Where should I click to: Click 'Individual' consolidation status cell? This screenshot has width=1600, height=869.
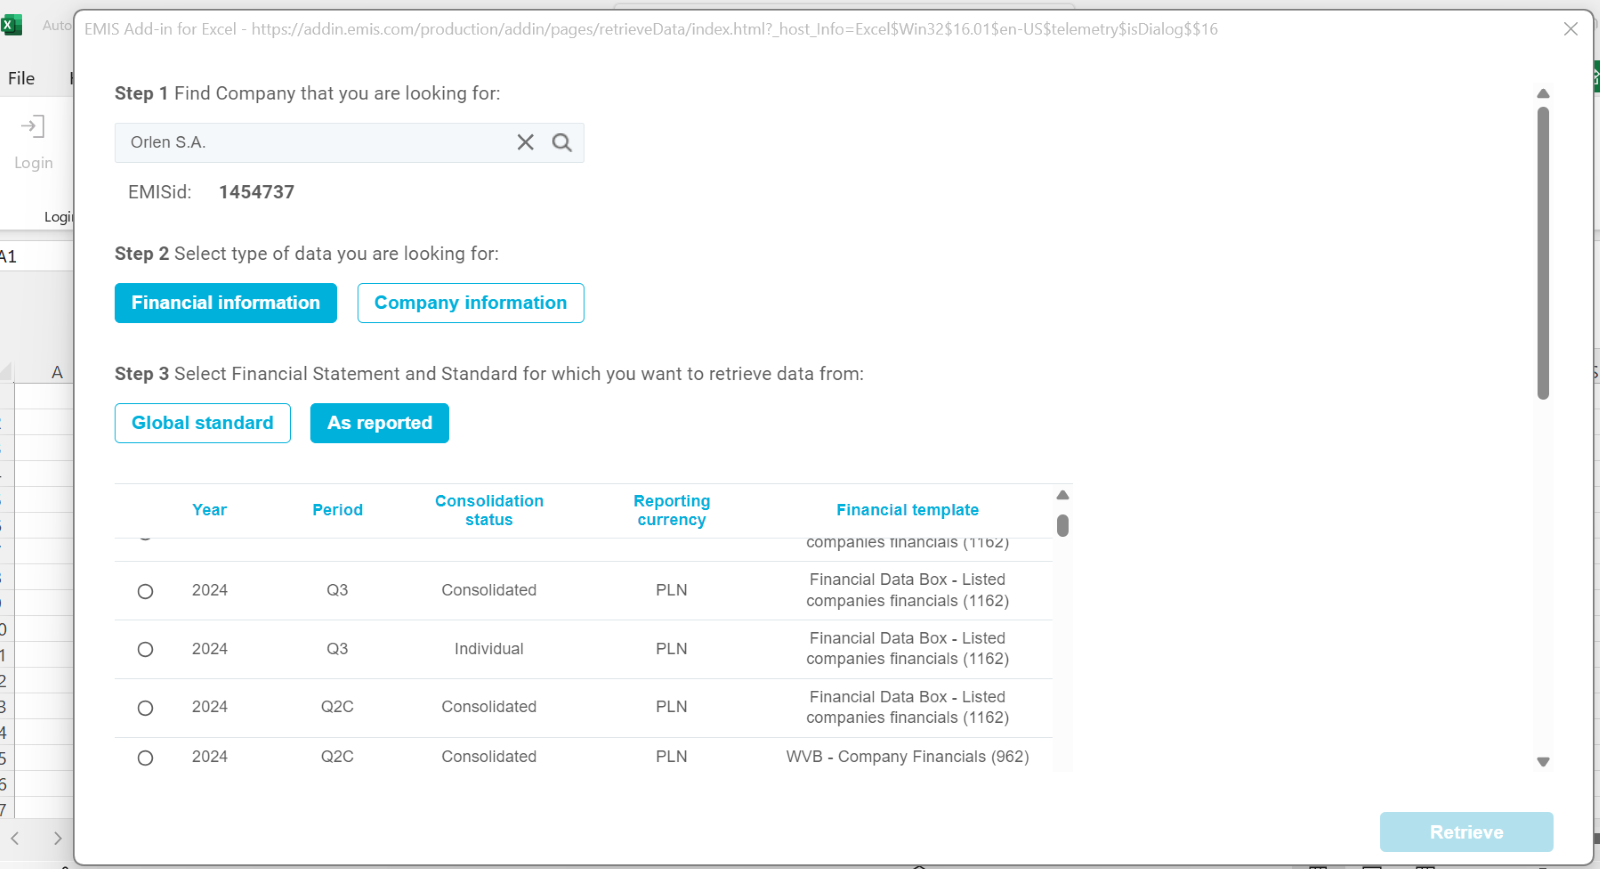(489, 649)
